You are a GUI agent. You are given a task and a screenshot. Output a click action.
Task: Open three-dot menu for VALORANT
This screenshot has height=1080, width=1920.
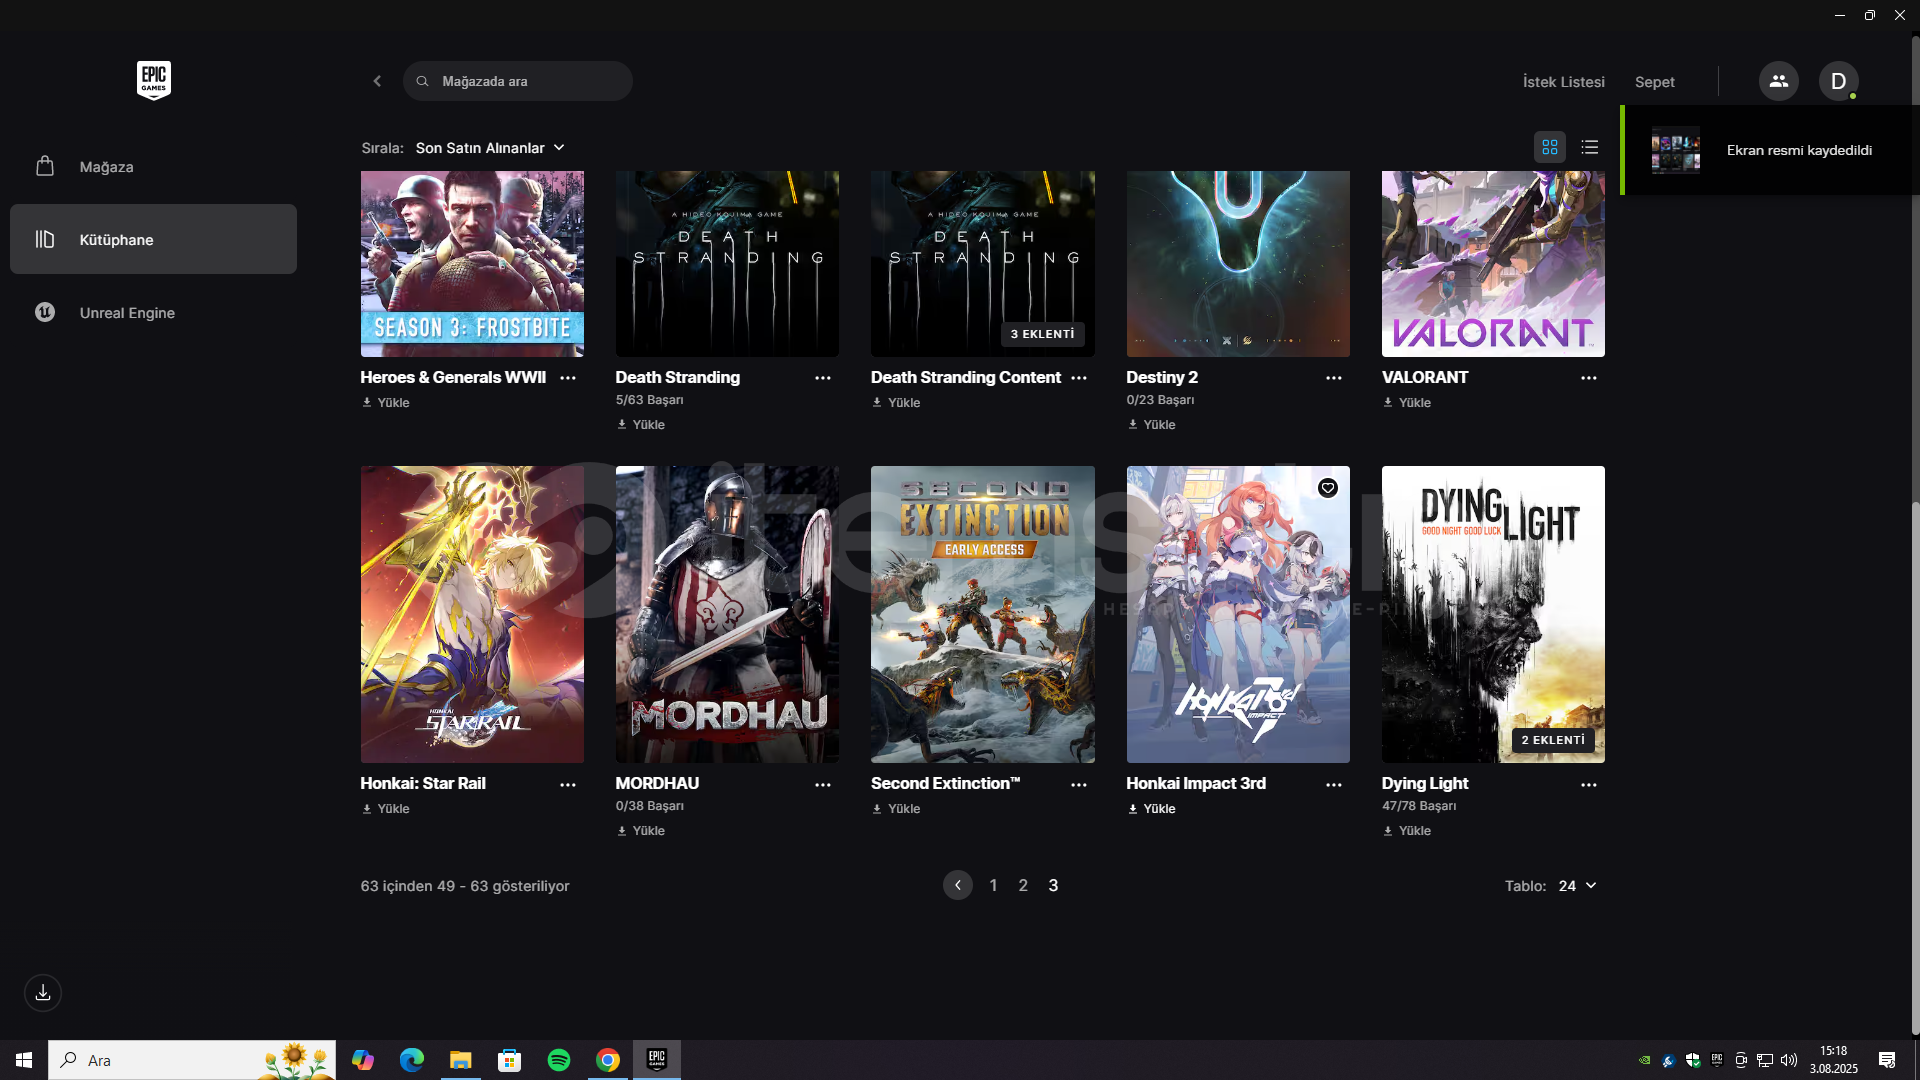click(1589, 378)
